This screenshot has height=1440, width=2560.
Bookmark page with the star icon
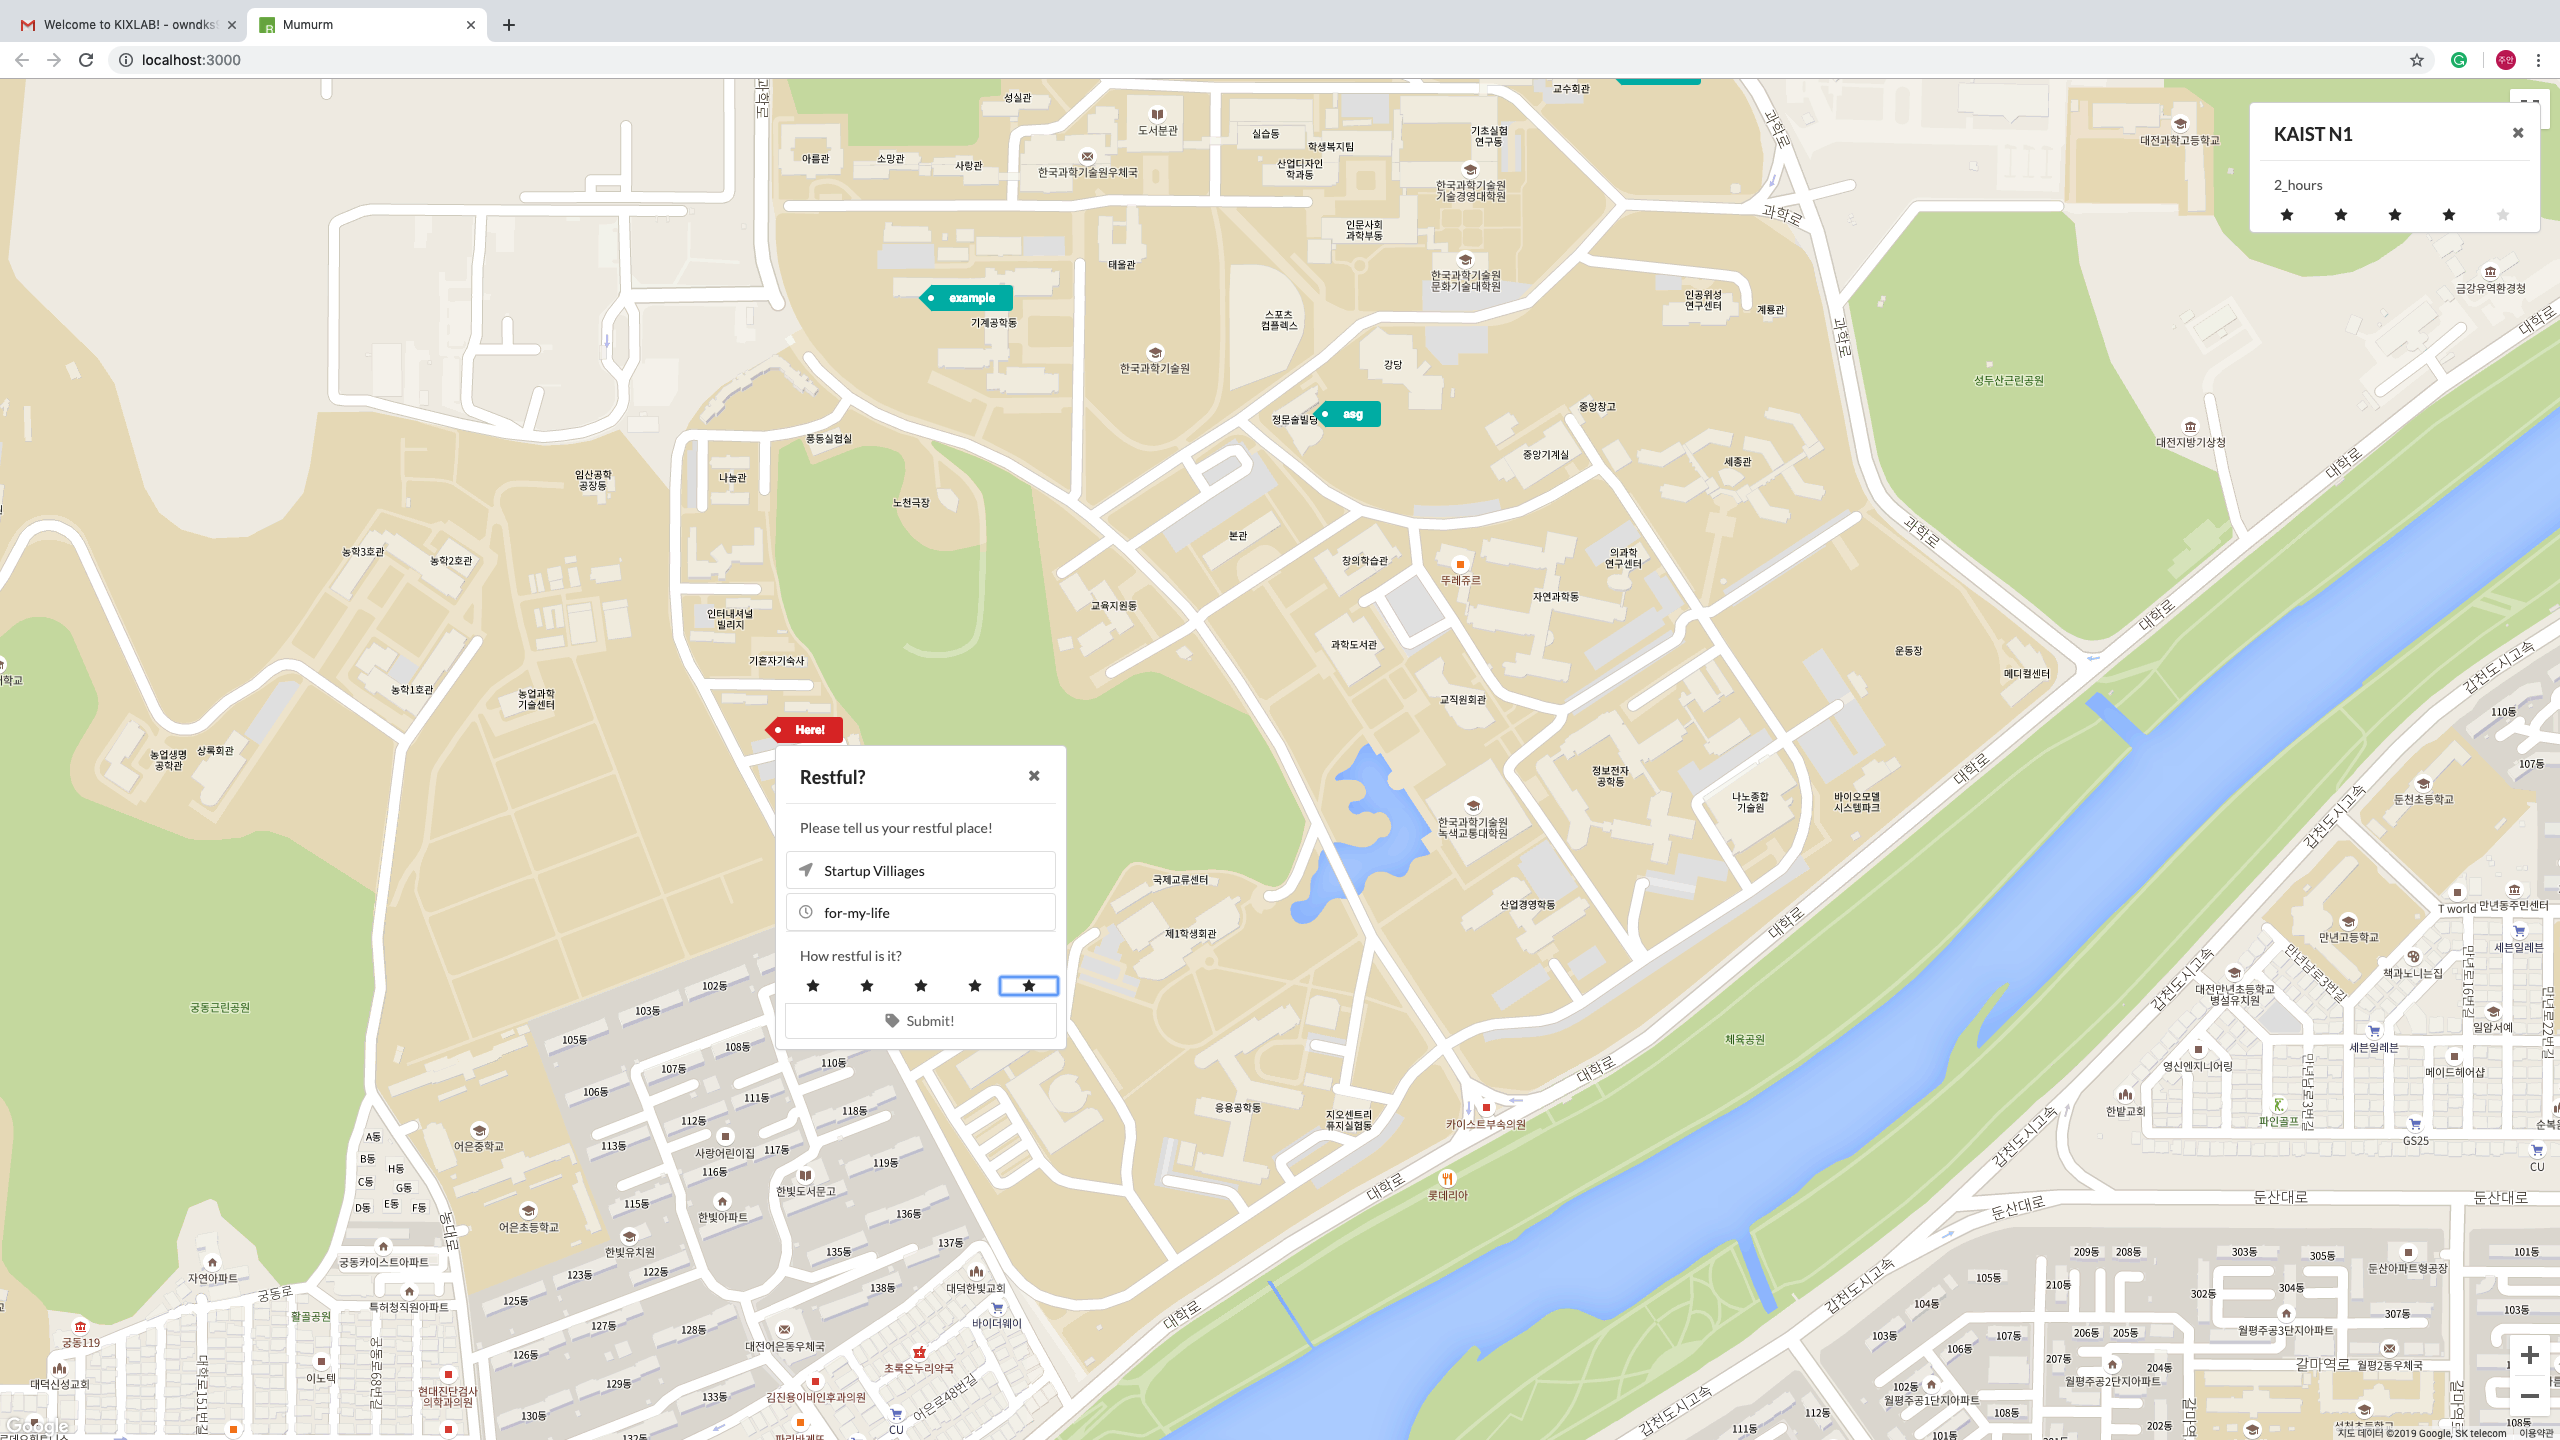[2417, 60]
